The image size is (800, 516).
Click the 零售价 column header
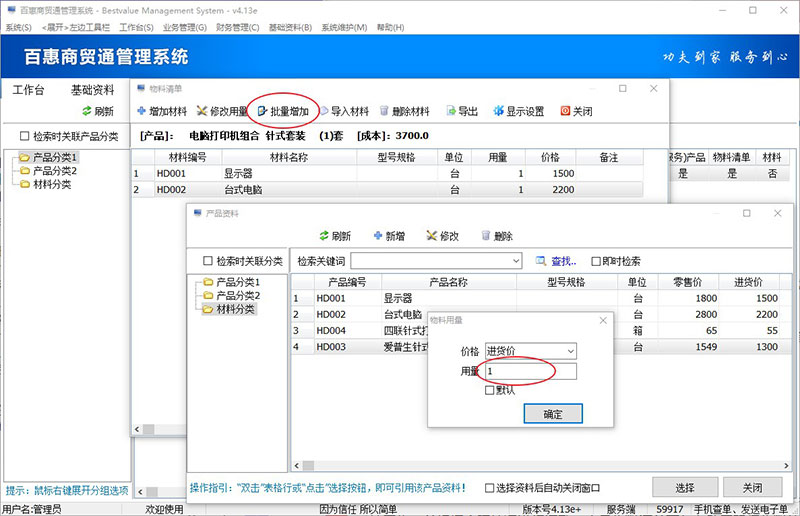coord(688,282)
